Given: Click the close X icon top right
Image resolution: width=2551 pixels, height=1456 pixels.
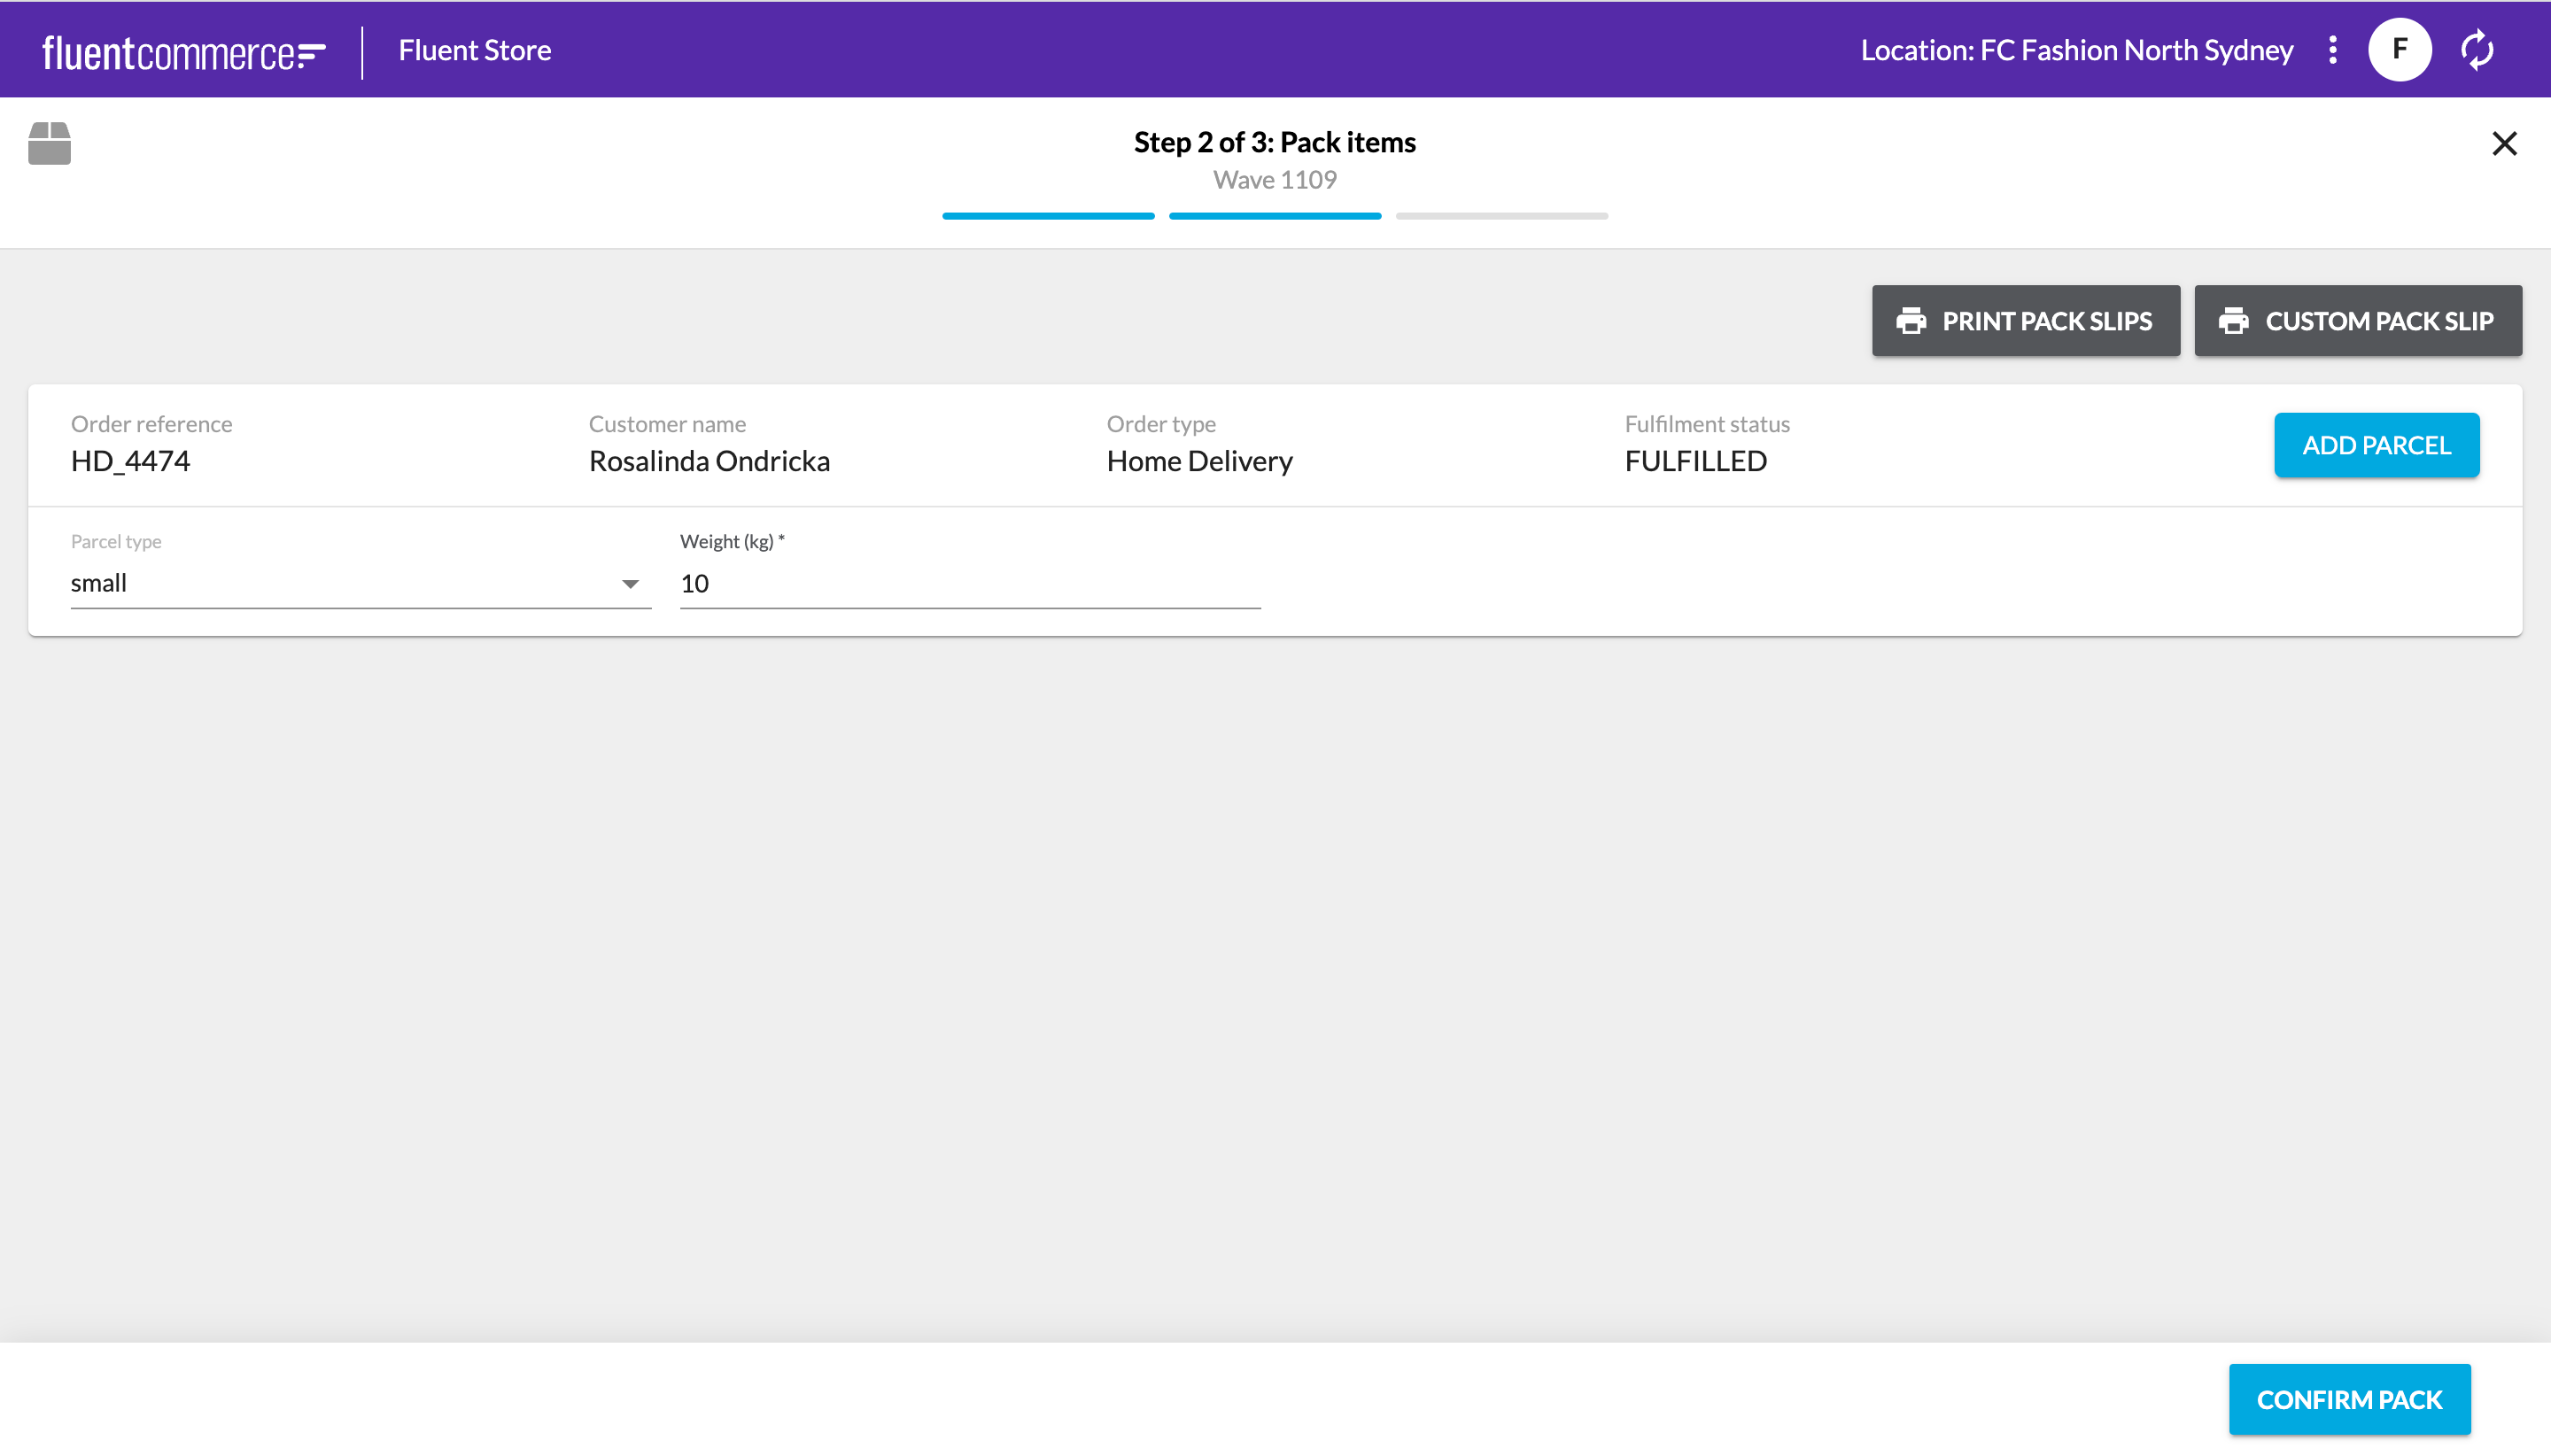Looking at the screenshot, I should tap(2506, 143).
